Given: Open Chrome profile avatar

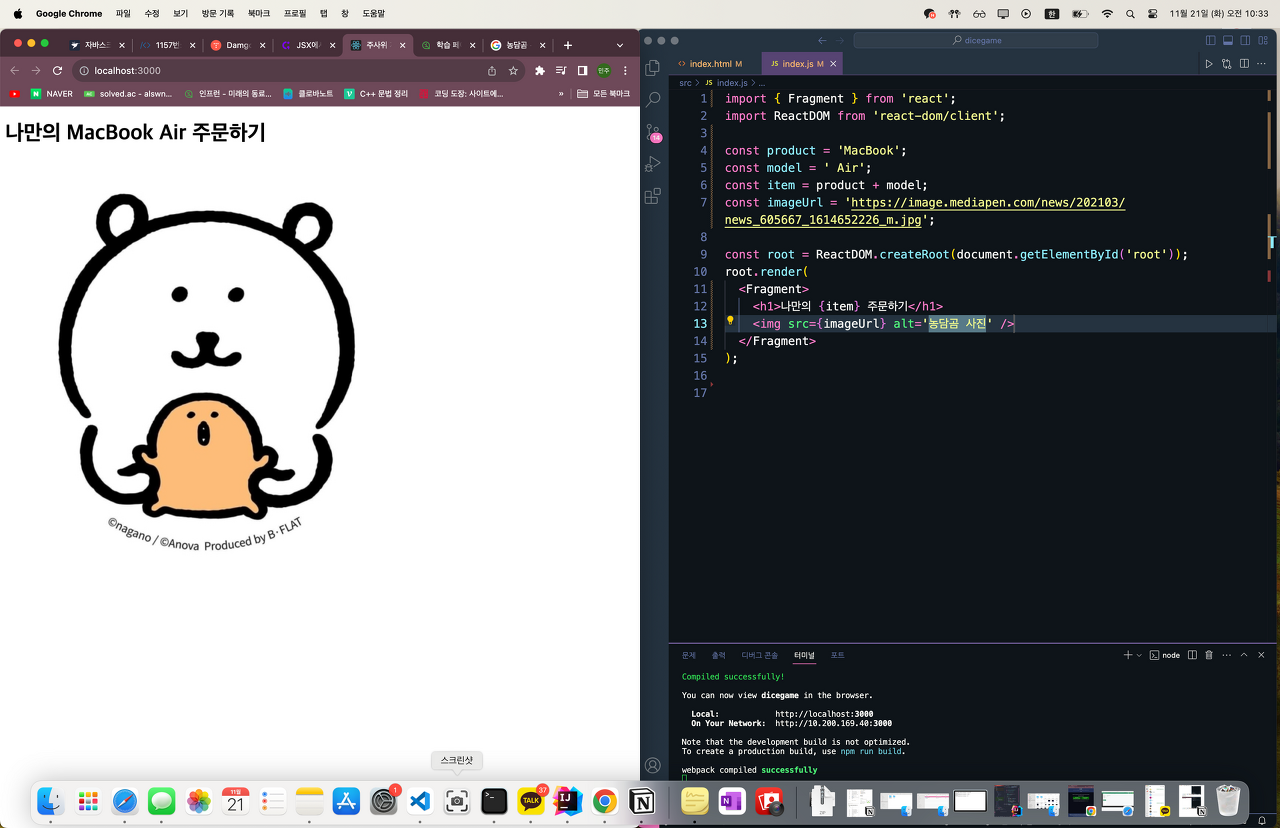Looking at the screenshot, I should (x=604, y=71).
